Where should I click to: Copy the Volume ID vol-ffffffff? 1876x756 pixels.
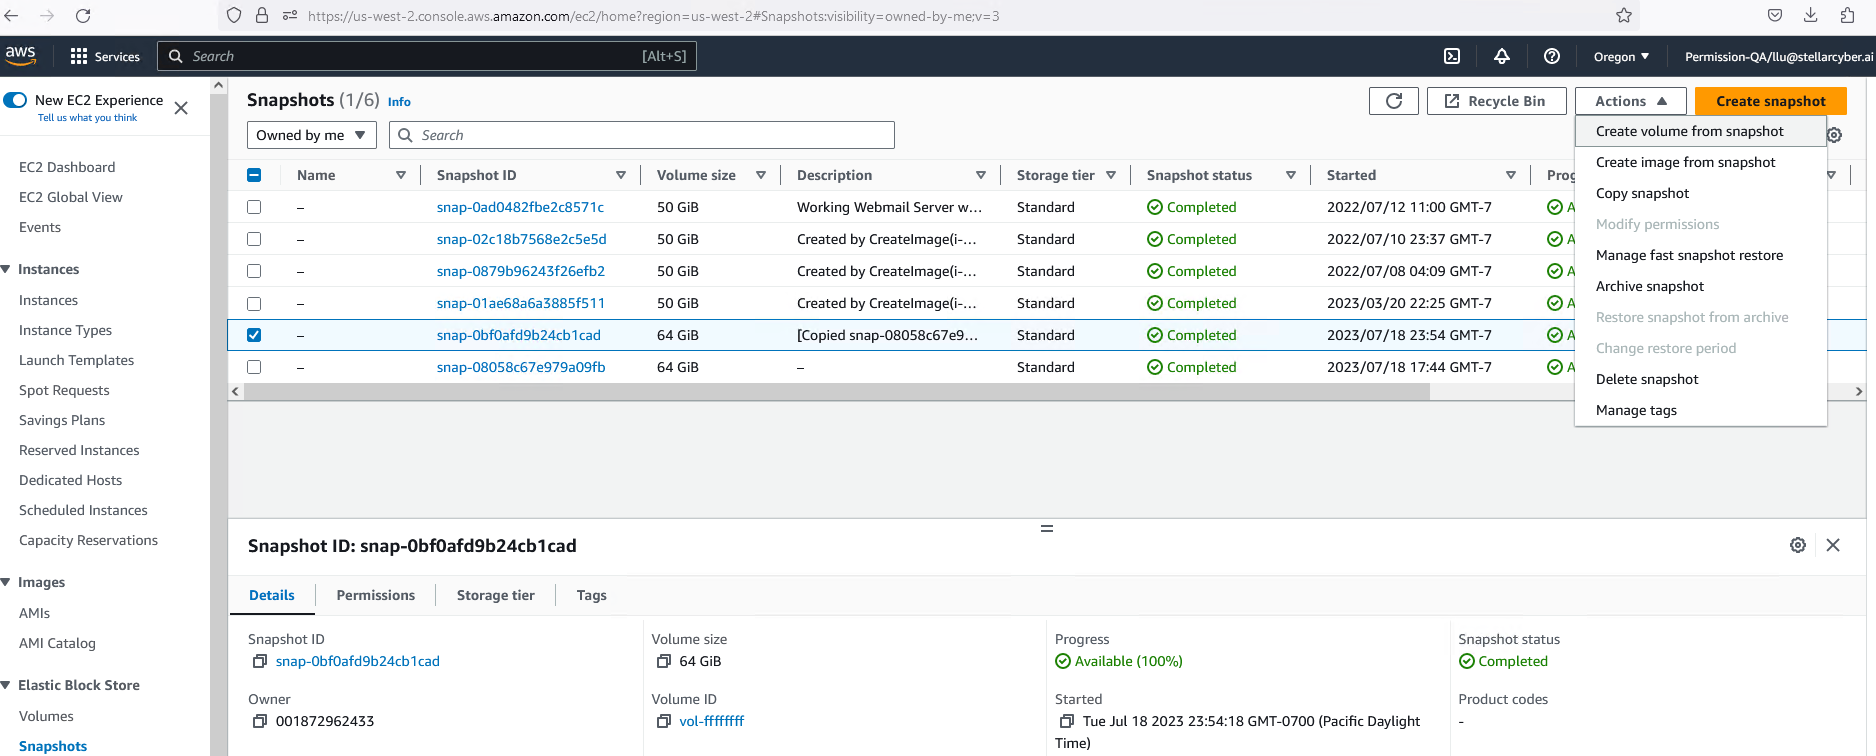tap(663, 721)
